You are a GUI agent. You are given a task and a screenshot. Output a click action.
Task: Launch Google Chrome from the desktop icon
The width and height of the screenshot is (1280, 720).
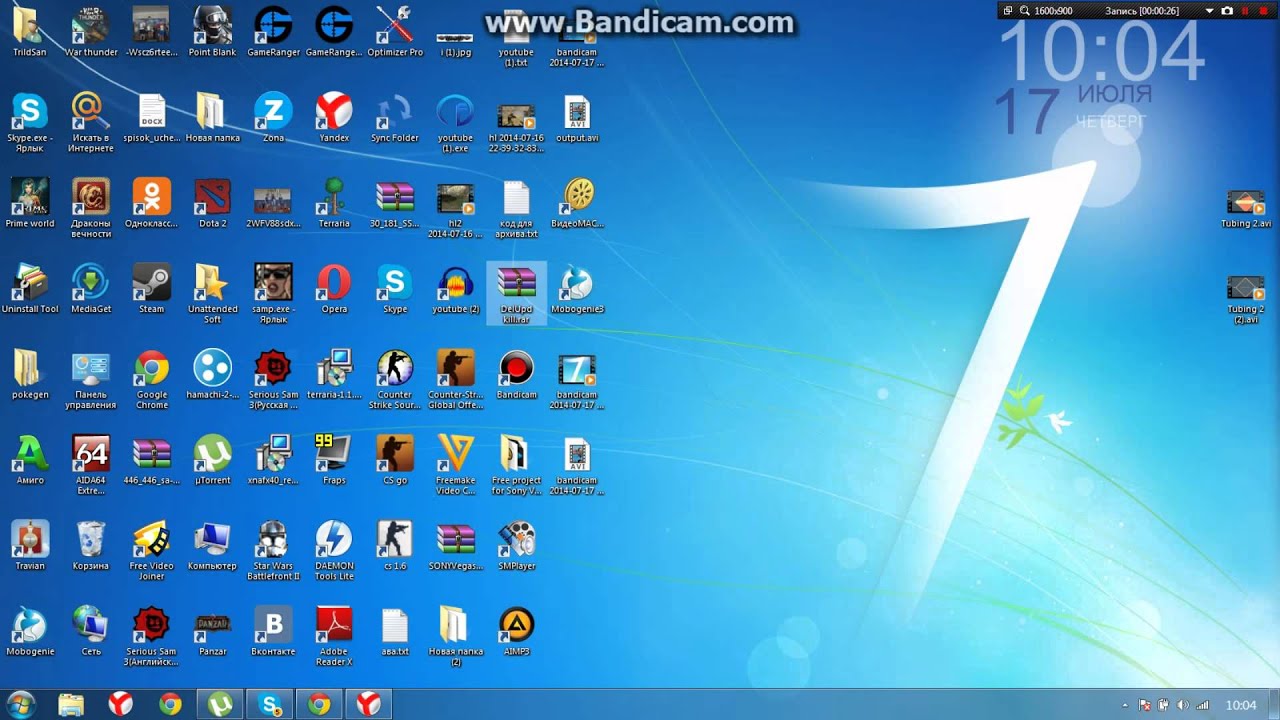(152, 380)
